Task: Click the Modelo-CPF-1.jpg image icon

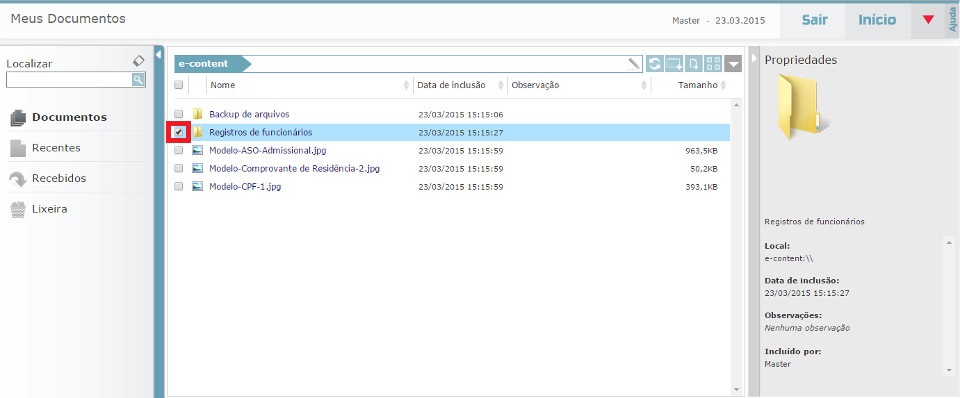Action: point(197,187)
